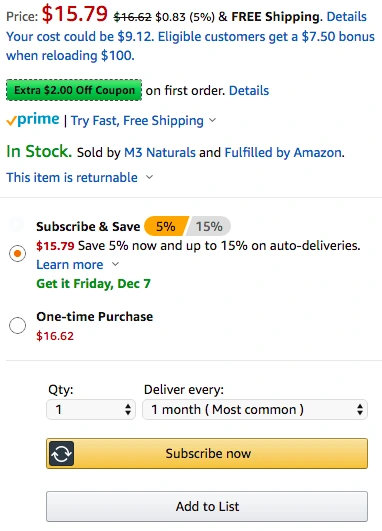Click the 15% savings tier badge
This screenshot has width=382, height=531.
[209, 226]
